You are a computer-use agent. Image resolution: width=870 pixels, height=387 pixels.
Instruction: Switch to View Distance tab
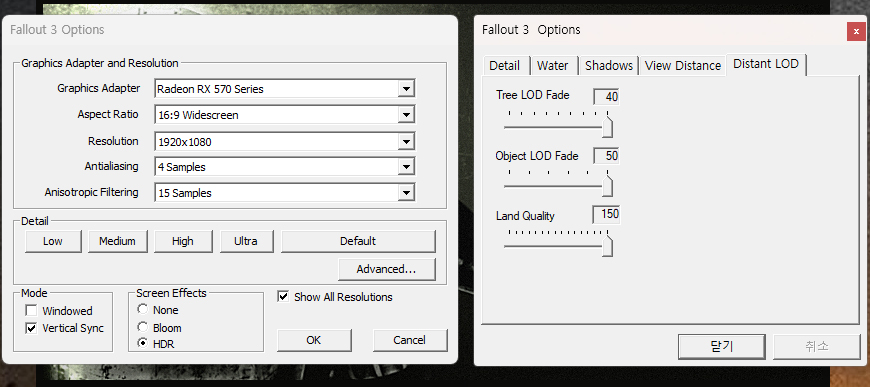[x=682, y=66]
